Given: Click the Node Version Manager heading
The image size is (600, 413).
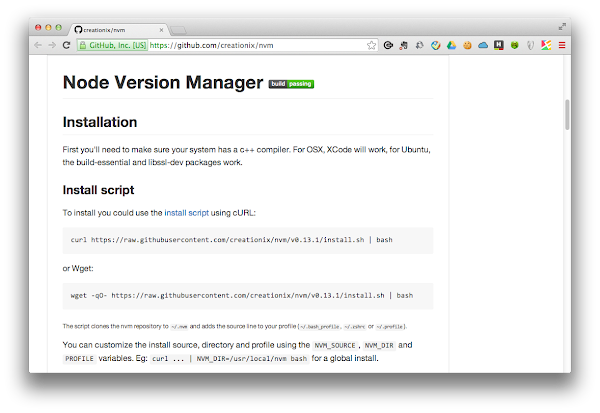Looking at the screenshot, I should pyautogui.click(x=163, y=82).
